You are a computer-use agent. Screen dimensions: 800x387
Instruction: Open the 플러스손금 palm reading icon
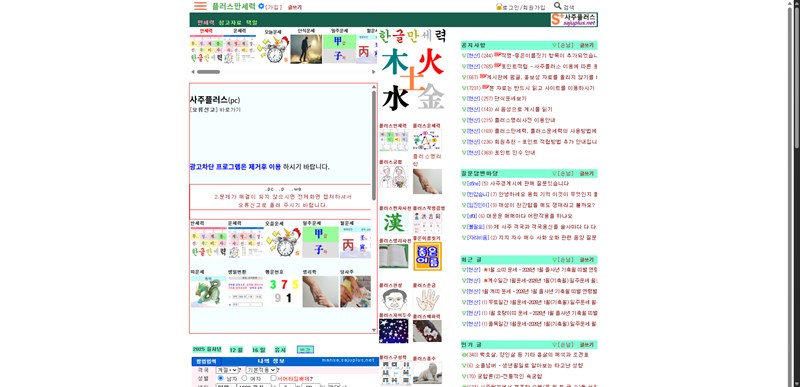(x=427, y=299)
